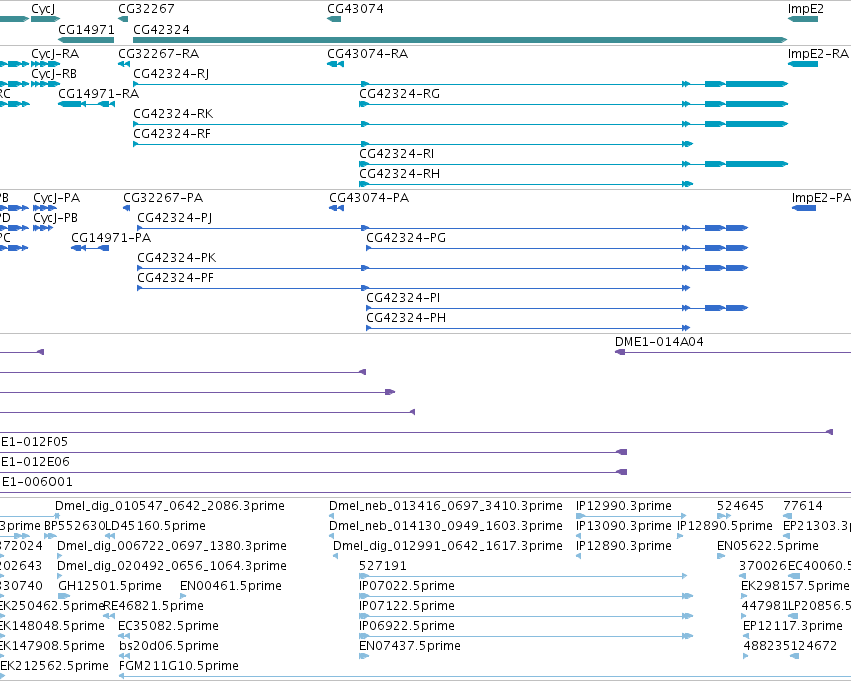Click protein ImpE2-PA label
851x681 pixels.
click(821, 198)
